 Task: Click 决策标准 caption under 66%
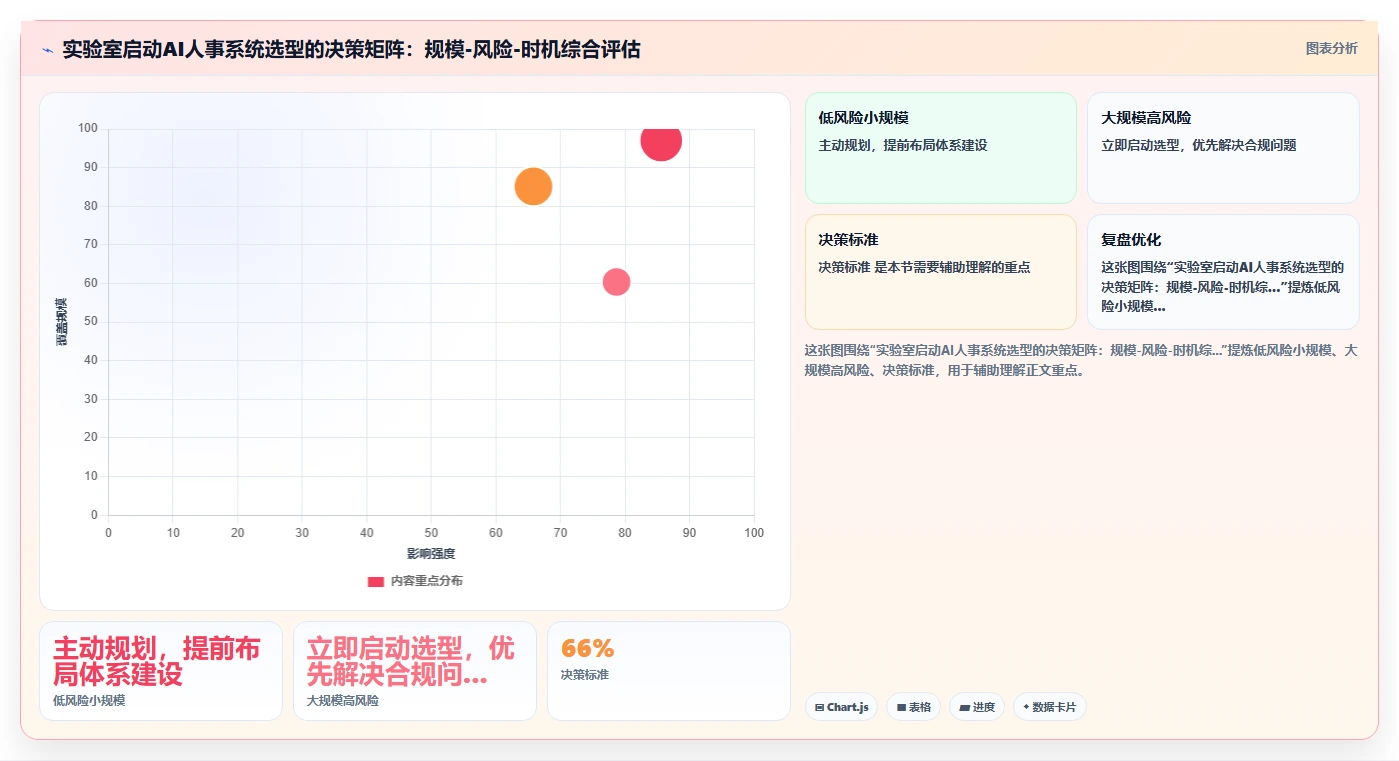click(x=585, y=675)
